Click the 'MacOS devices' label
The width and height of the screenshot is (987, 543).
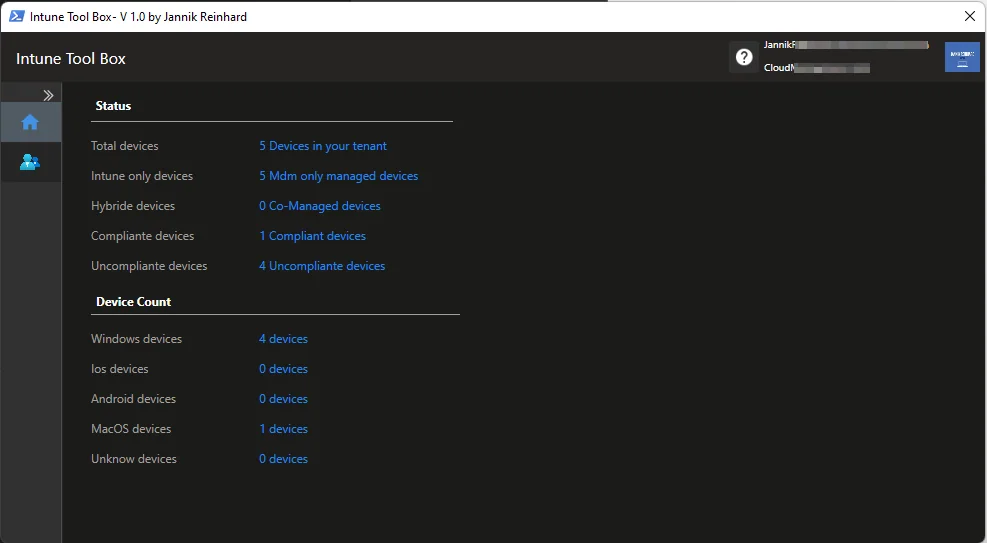(x=131, y=428)
